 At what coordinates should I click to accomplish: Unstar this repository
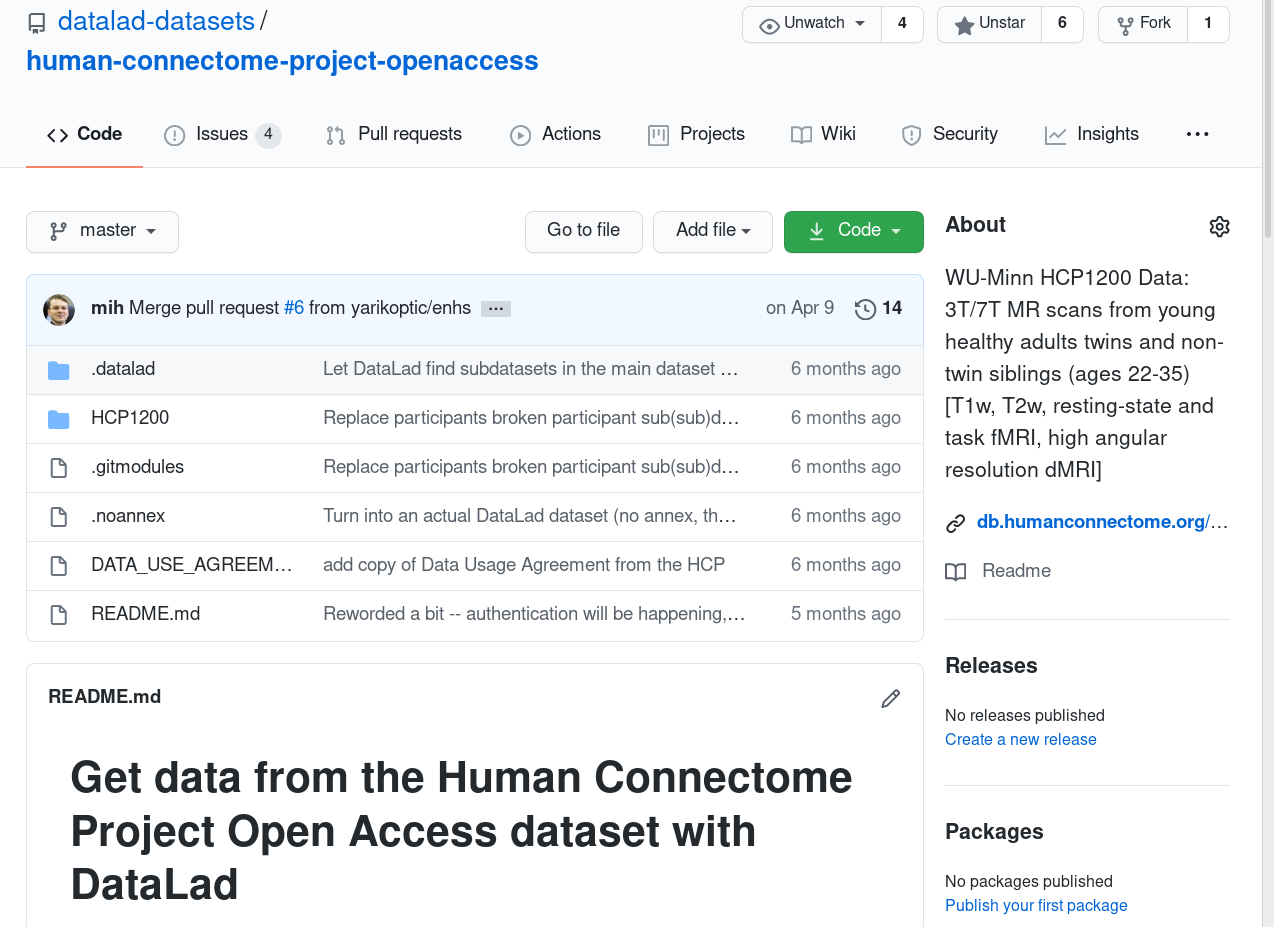coord(989,24)
